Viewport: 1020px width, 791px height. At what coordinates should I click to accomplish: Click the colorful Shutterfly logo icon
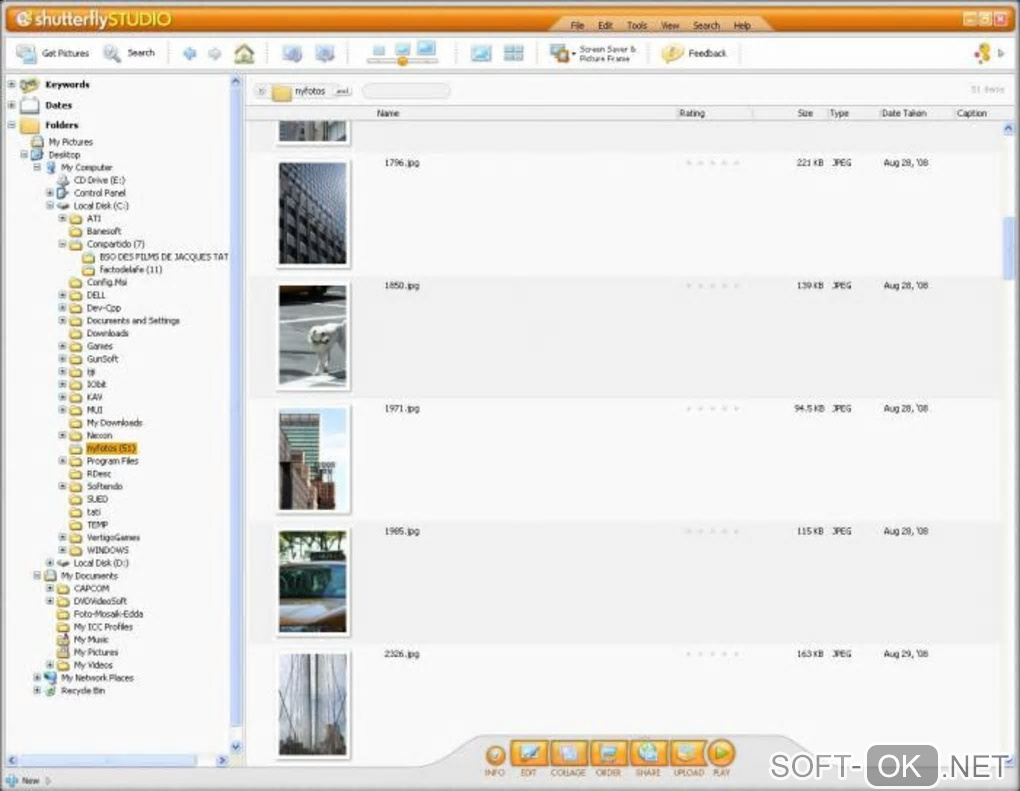(x=983, y=53)
